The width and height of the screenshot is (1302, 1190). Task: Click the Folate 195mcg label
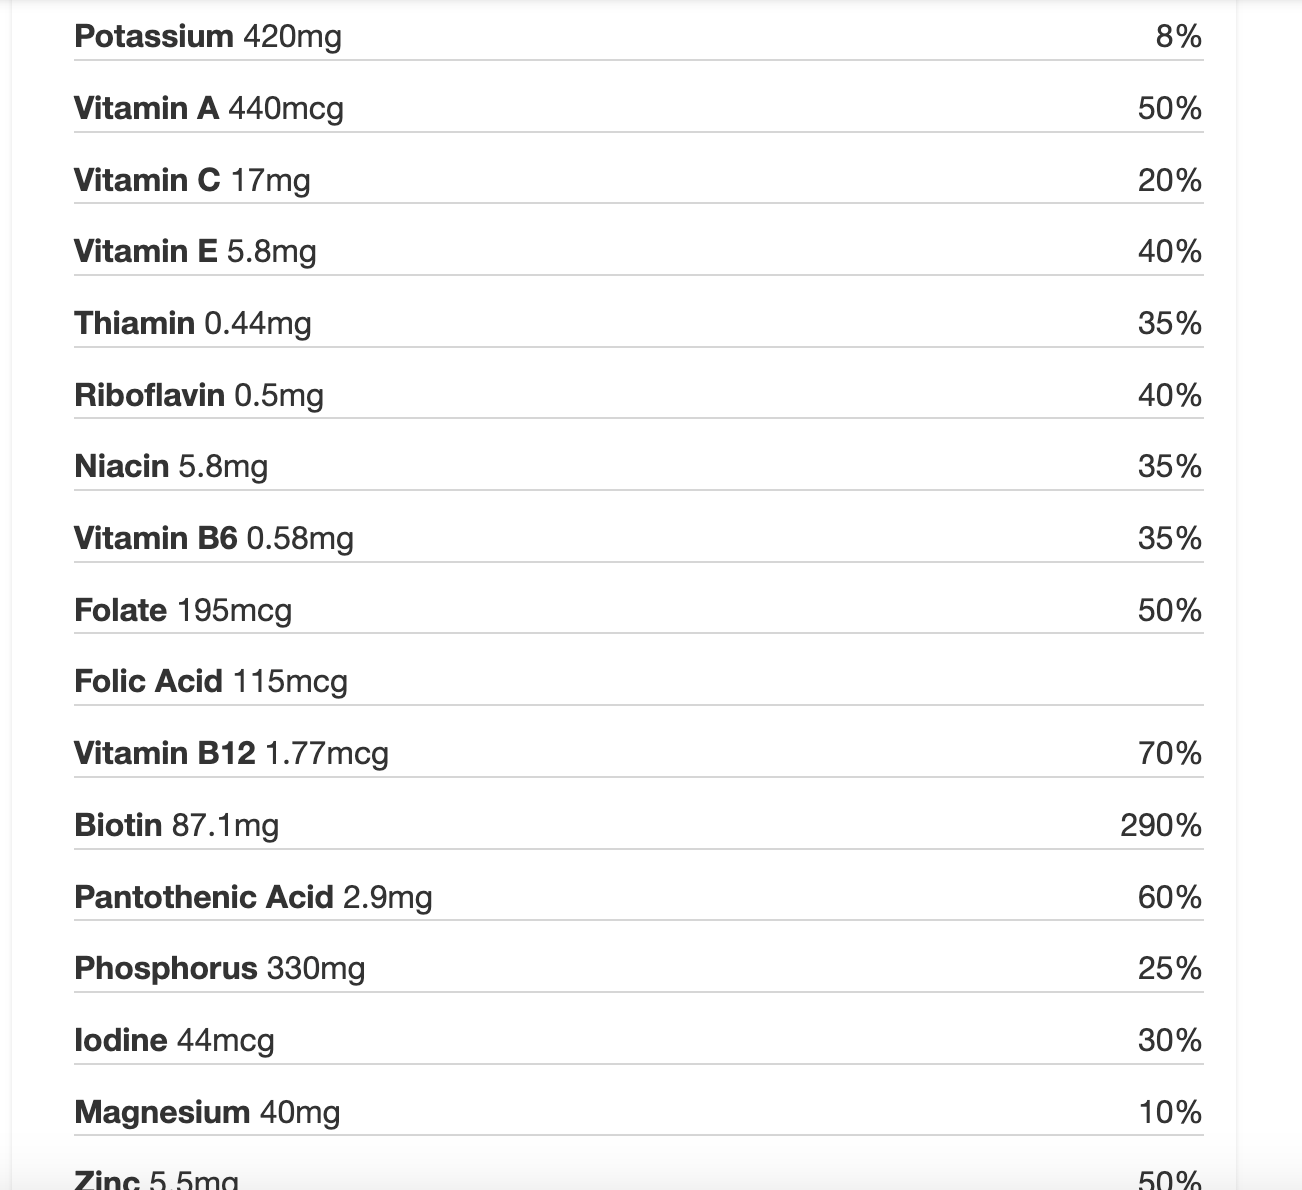(183, 610)
